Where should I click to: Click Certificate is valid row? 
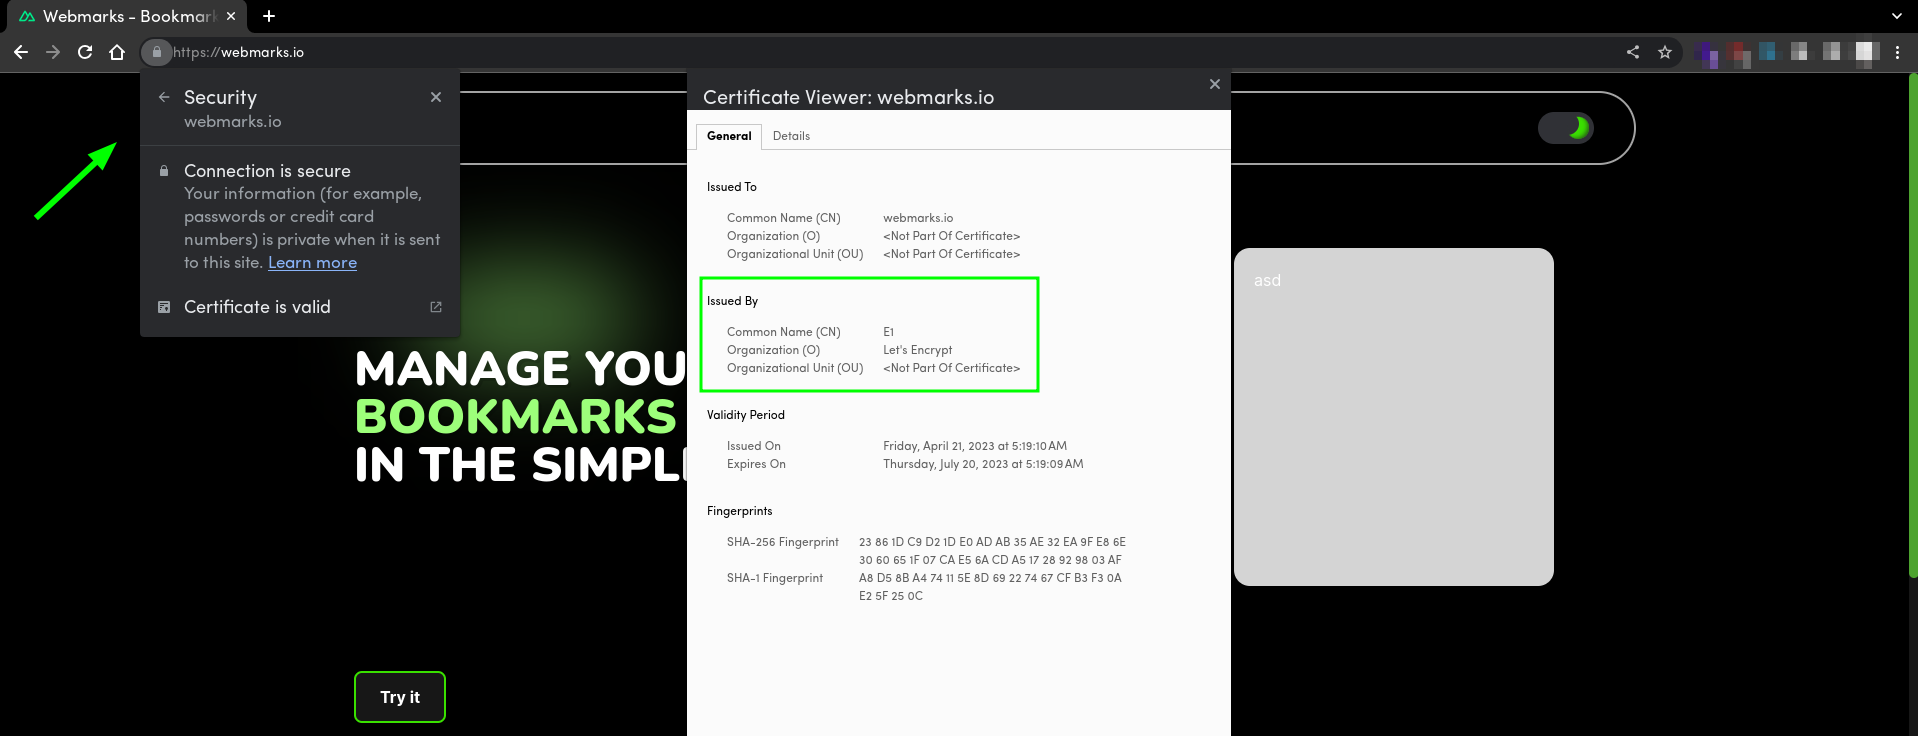coord(300,307)
